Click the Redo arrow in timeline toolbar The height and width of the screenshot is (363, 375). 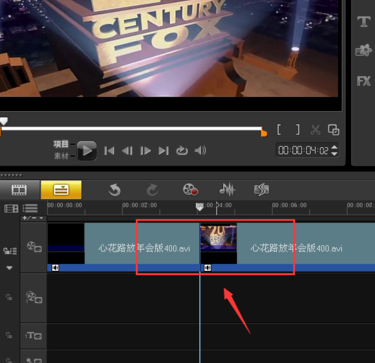coord(152,190)
